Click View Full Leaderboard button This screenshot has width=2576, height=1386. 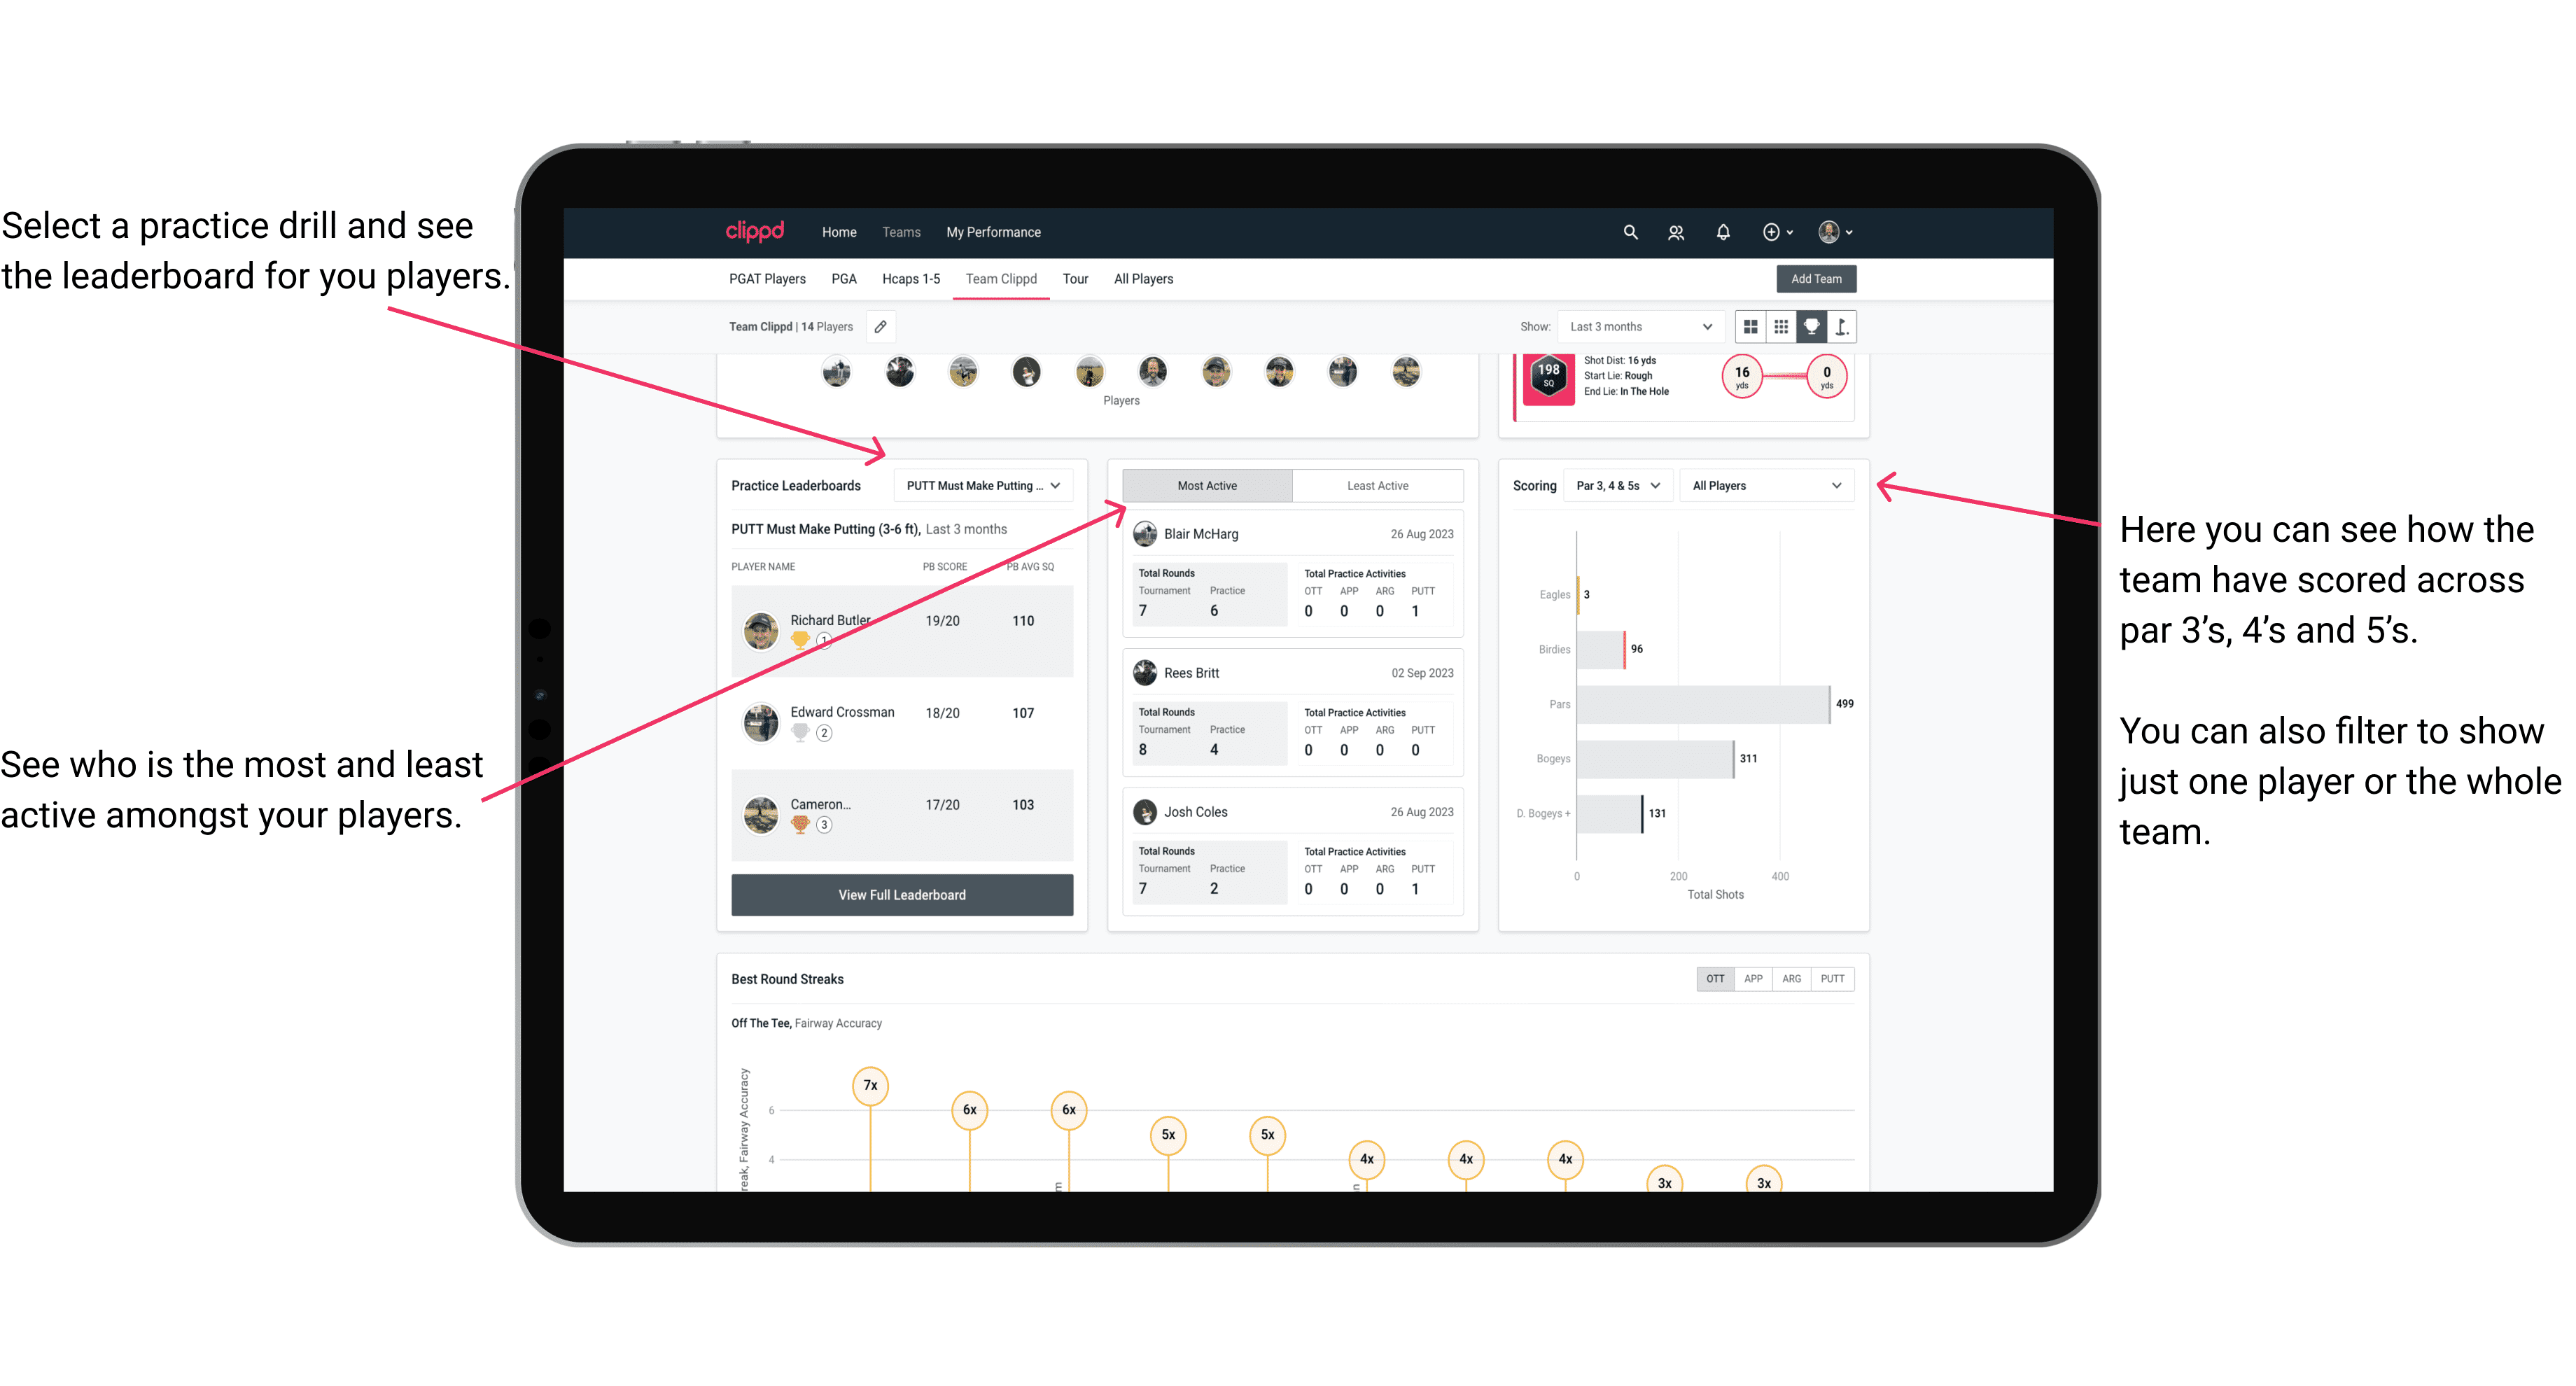901,895
